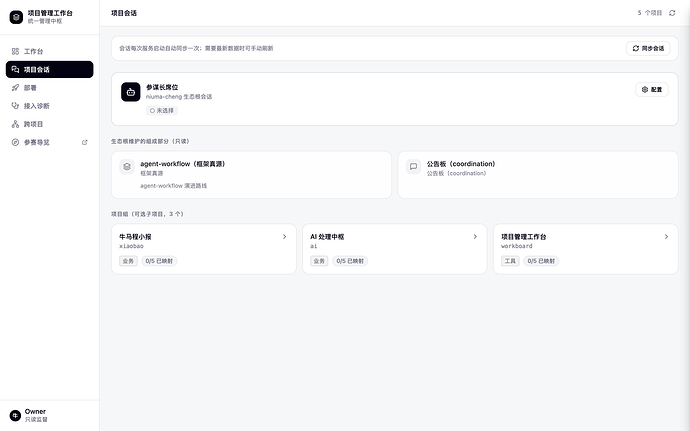This screenshot has height=431, width=690.
Task: Click the 业务 tag on AI 处理中枢 card
Action: pos(319,261)
